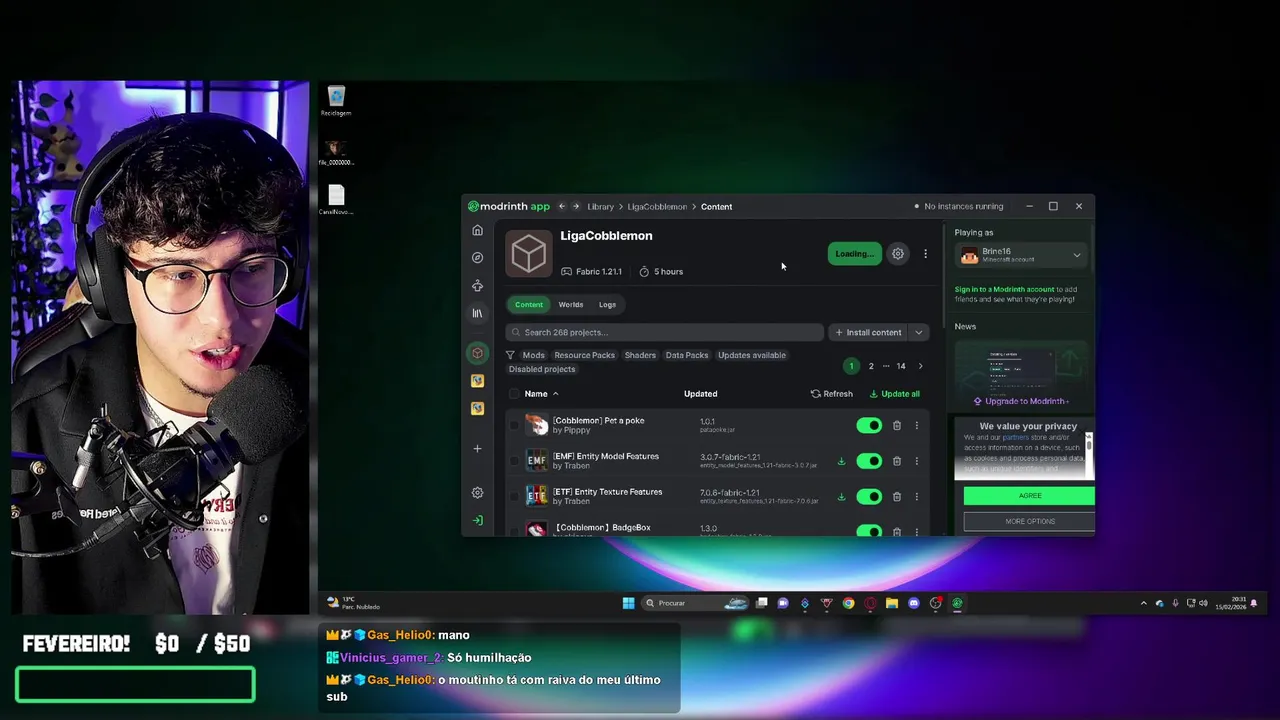
Task: Click MORE OPTIONS on privacy notice
Action: 1029,521
